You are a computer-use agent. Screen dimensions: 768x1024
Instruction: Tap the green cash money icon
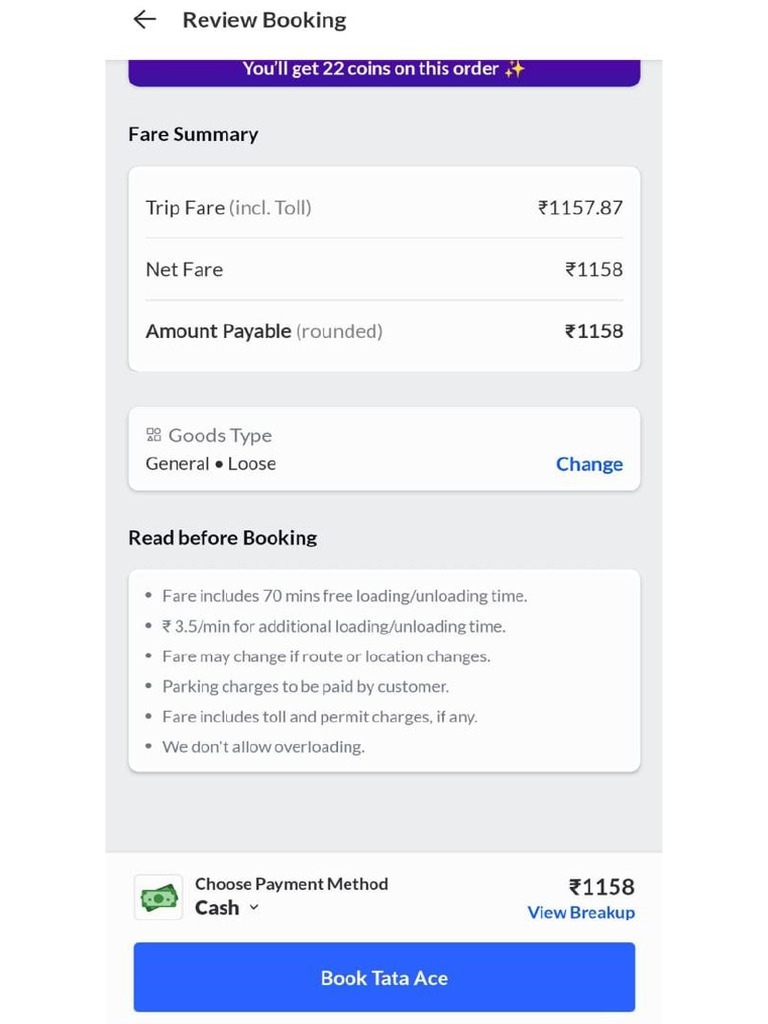click(x=159, y=898)
